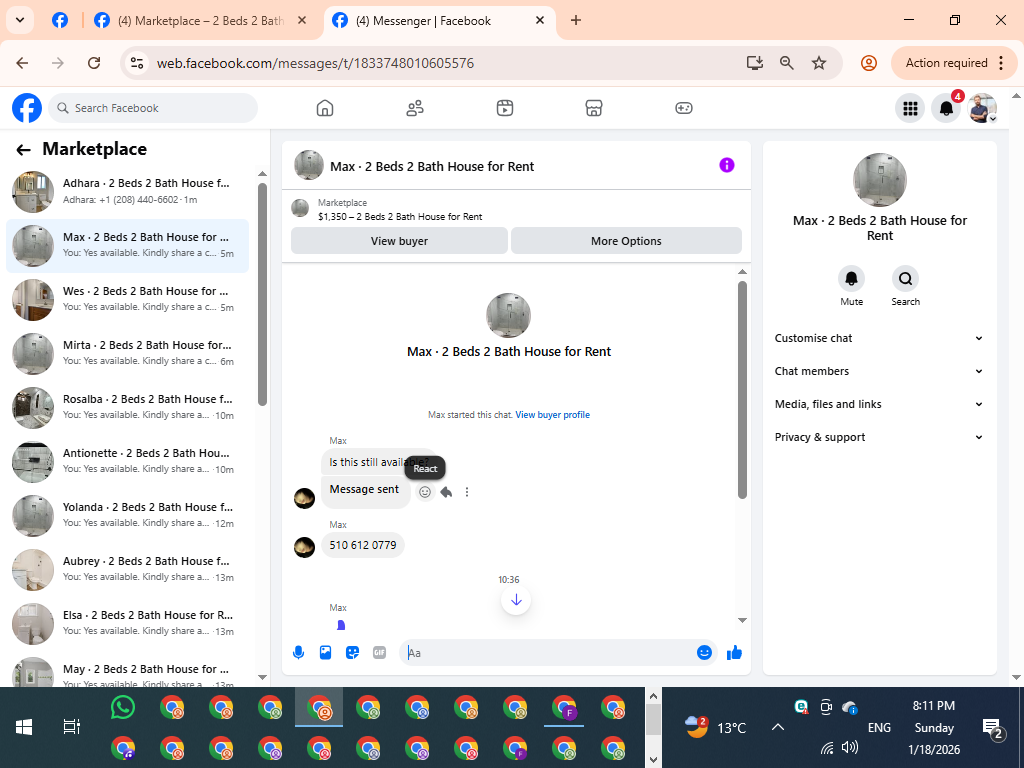Click the chat messages scrollbar
Screen dimensions: 1024x768
[x=742, y=390]
